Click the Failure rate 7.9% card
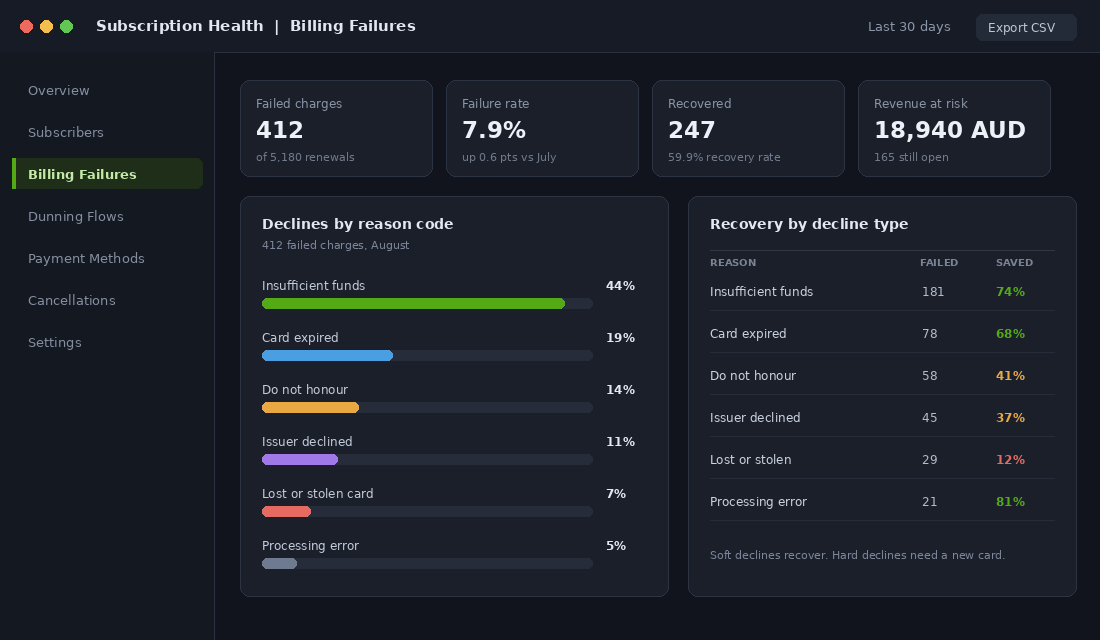 542,128
